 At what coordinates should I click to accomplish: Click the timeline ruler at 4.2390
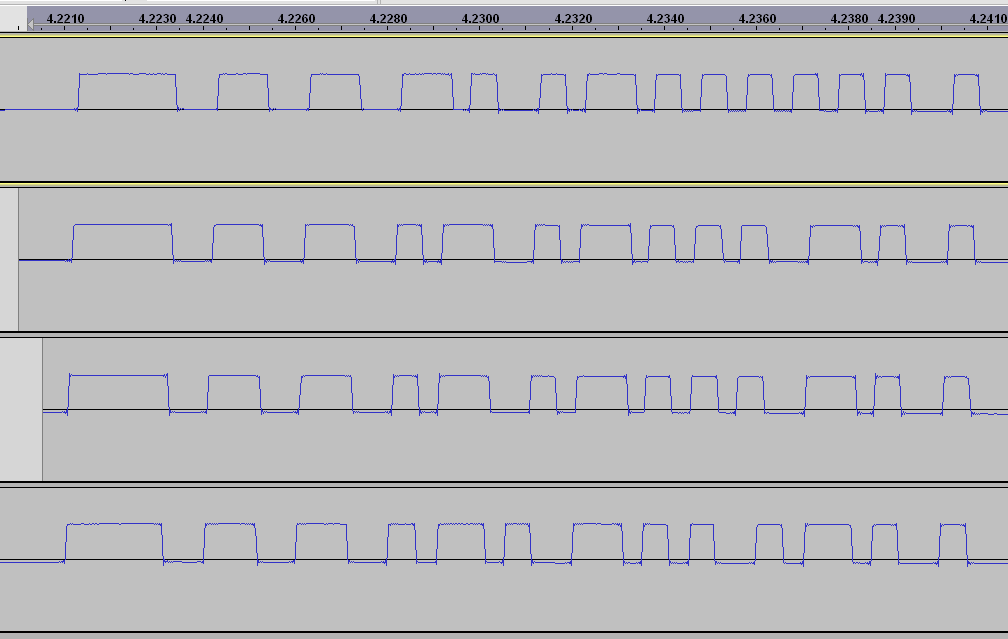click(x=896, y=19)
